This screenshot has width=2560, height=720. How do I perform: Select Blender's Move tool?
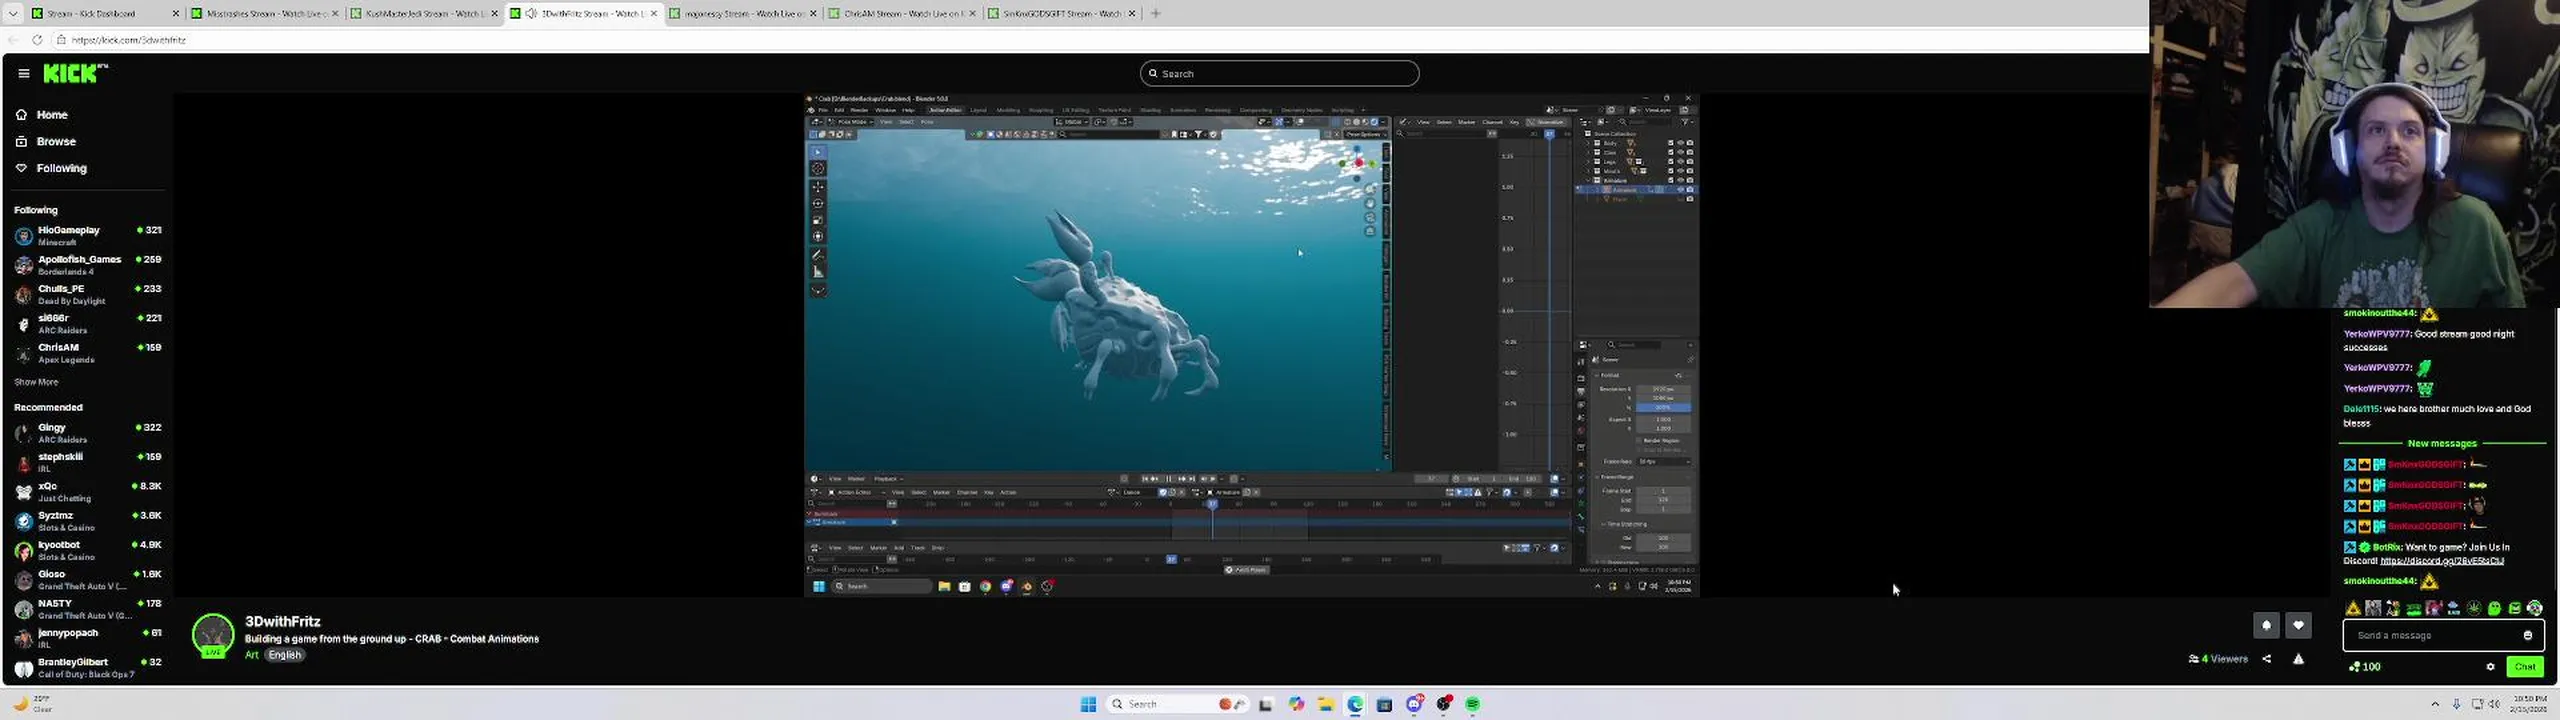[818, 187]
